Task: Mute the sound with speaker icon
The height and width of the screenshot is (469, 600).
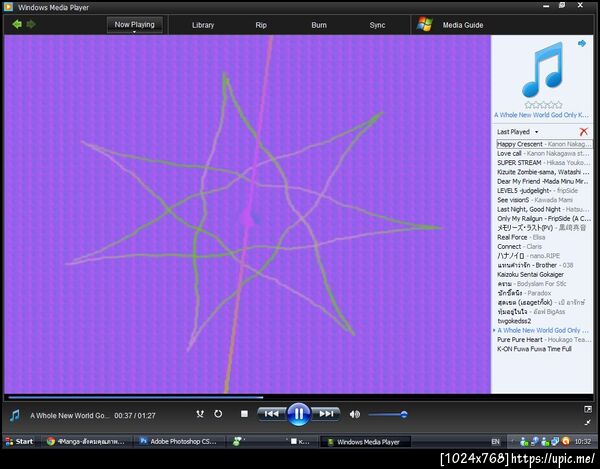Action: (x=355, y=414)
